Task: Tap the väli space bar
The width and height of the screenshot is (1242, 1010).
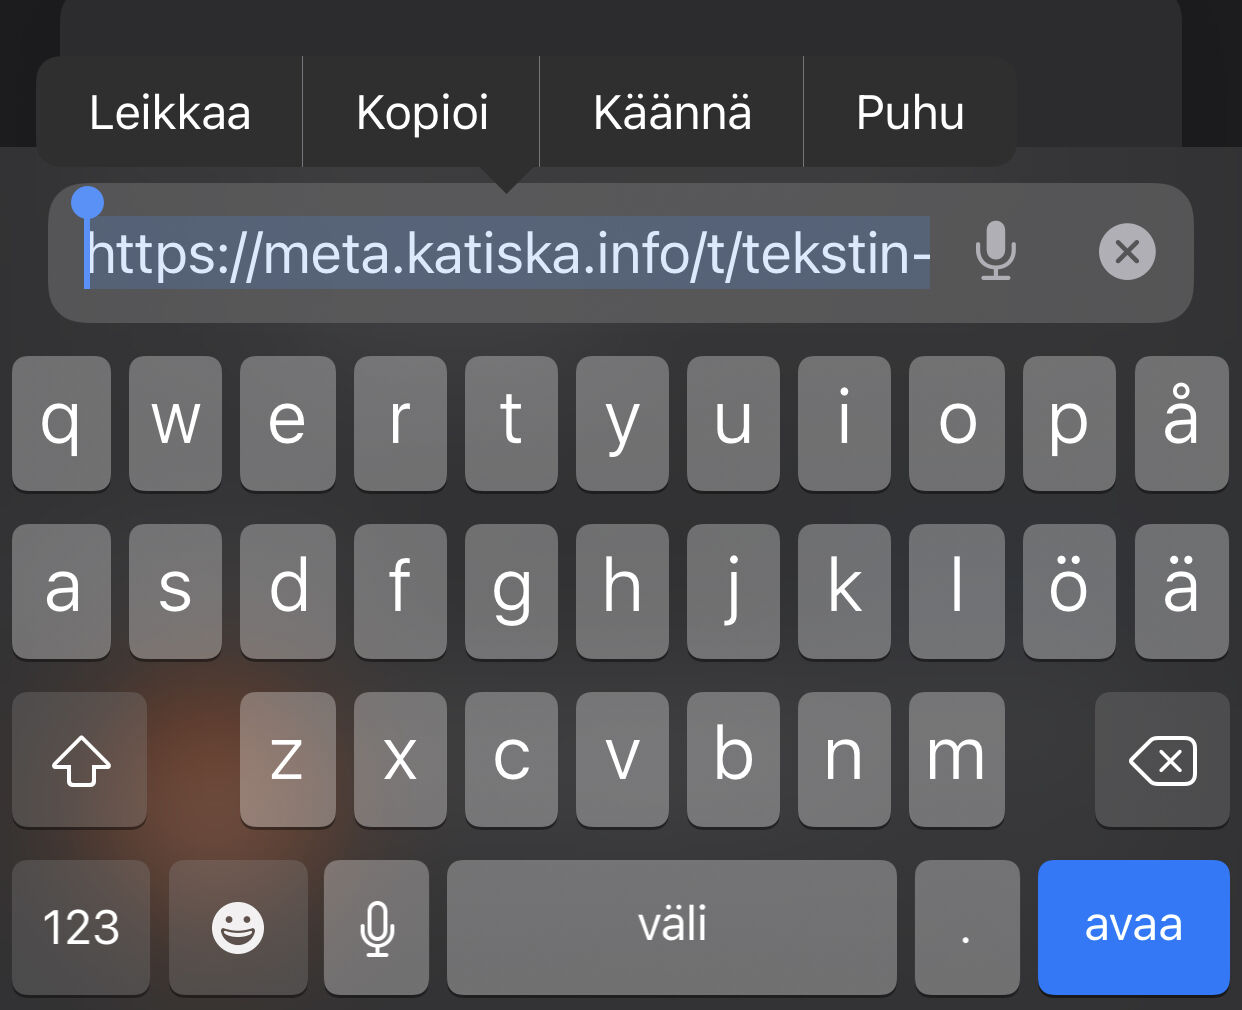Action: [x=672, y=927]
